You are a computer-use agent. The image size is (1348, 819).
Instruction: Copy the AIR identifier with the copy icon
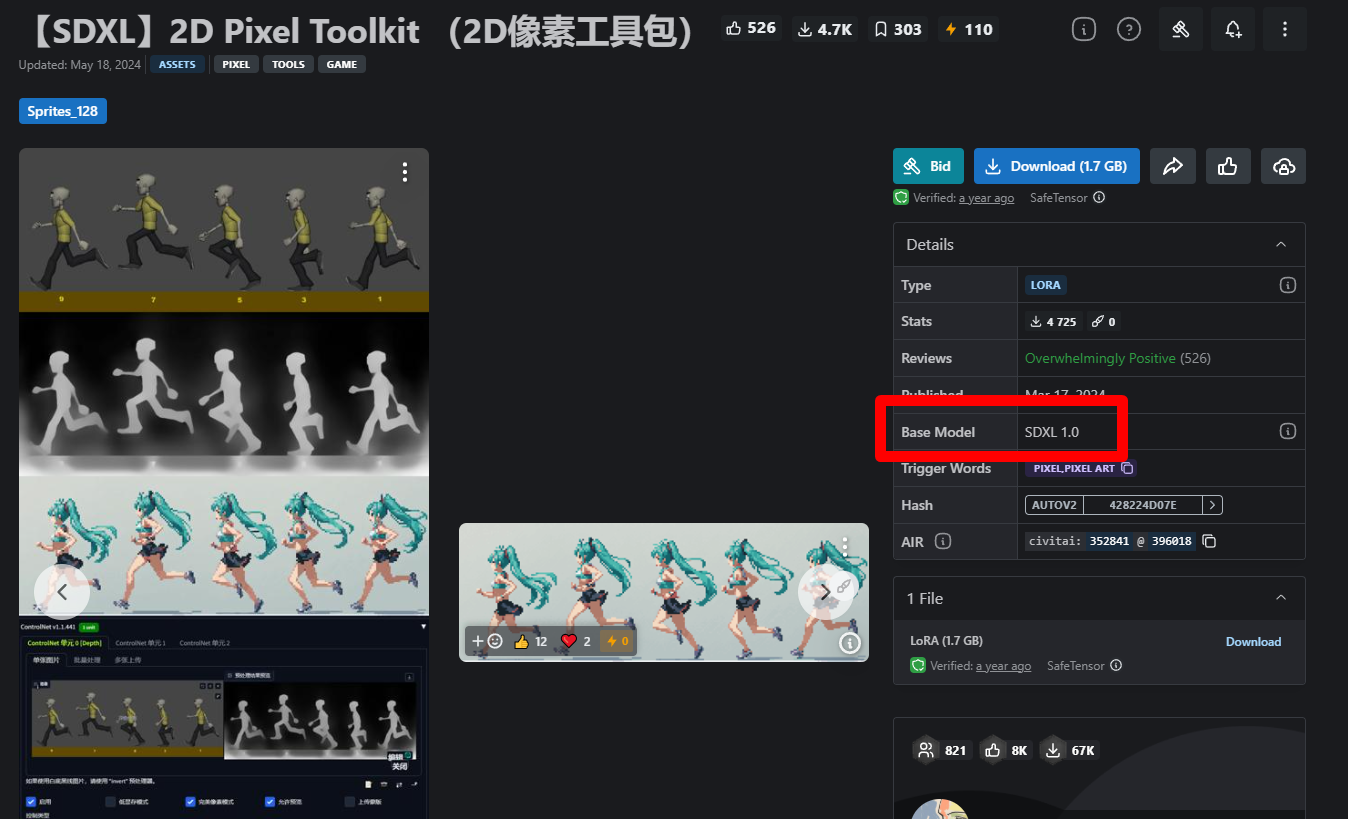tap(1209, 541)
